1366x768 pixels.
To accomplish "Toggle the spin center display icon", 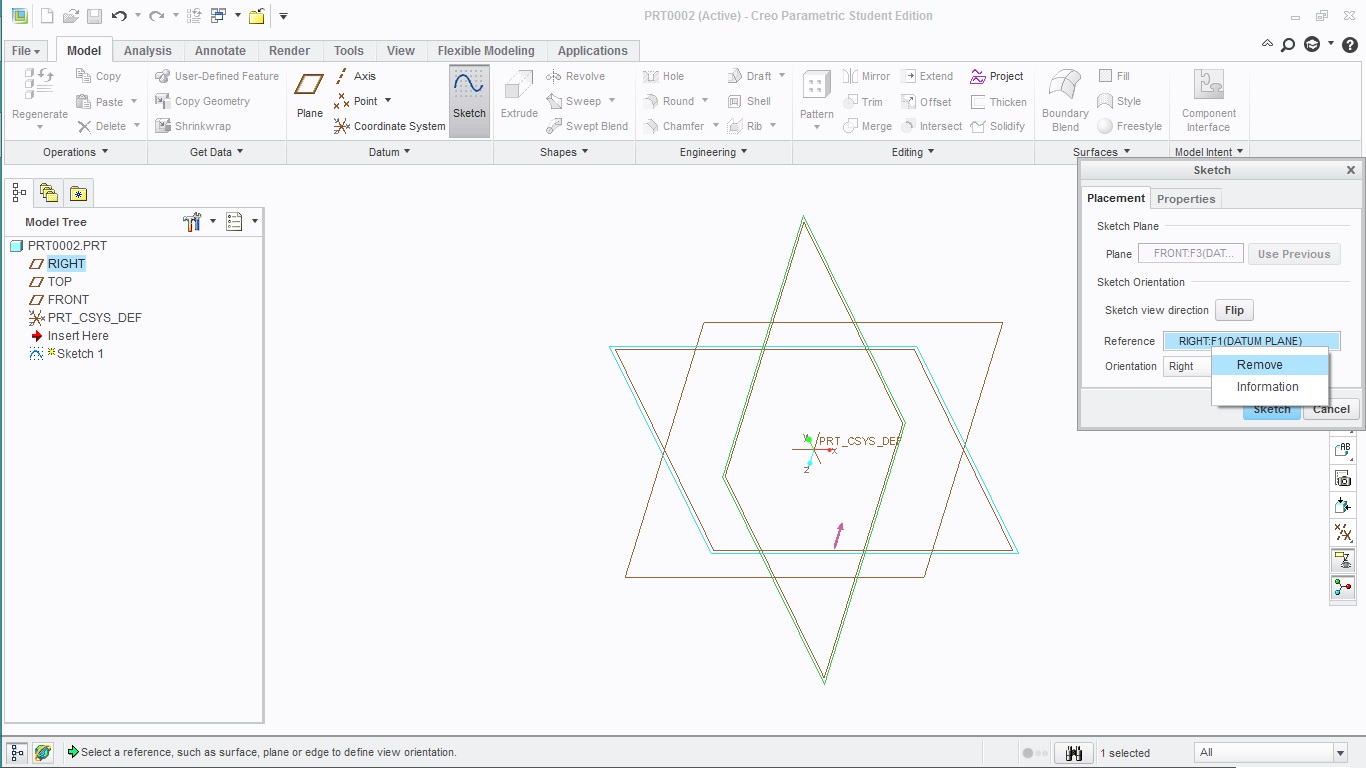I will tap(1343, 588).
